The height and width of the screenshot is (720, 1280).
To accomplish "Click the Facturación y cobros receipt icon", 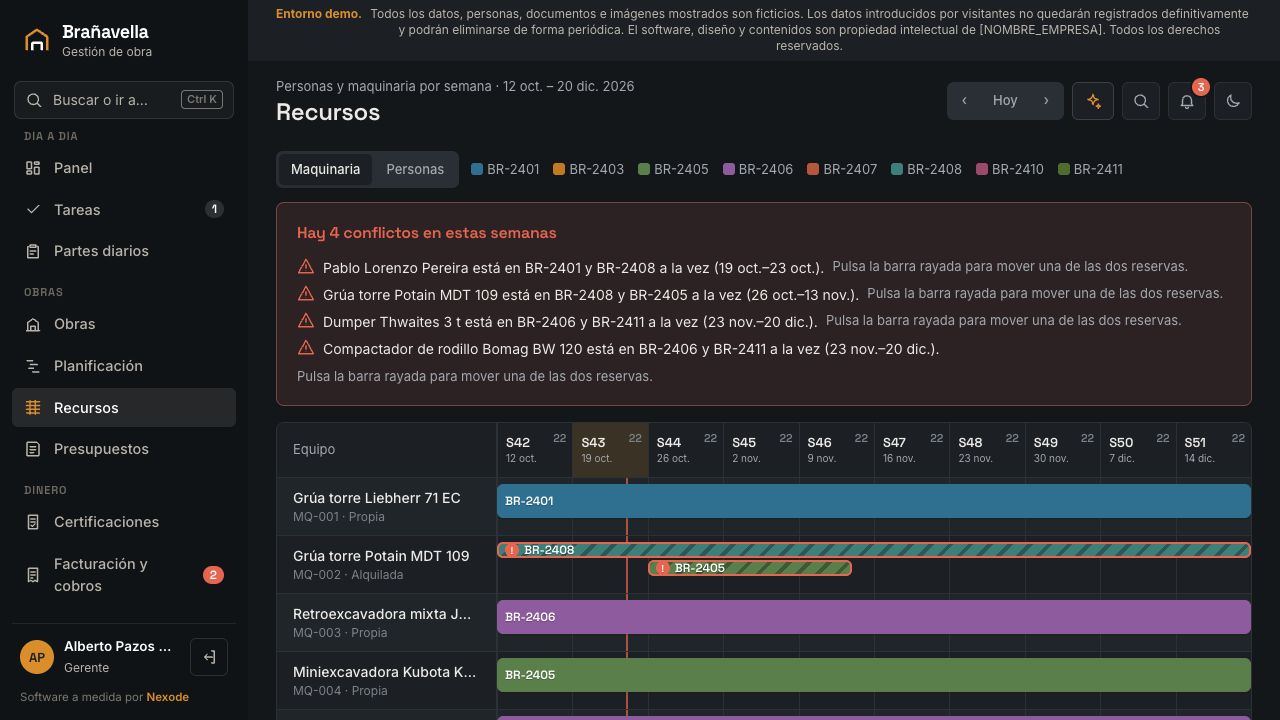I will (33, 575).
